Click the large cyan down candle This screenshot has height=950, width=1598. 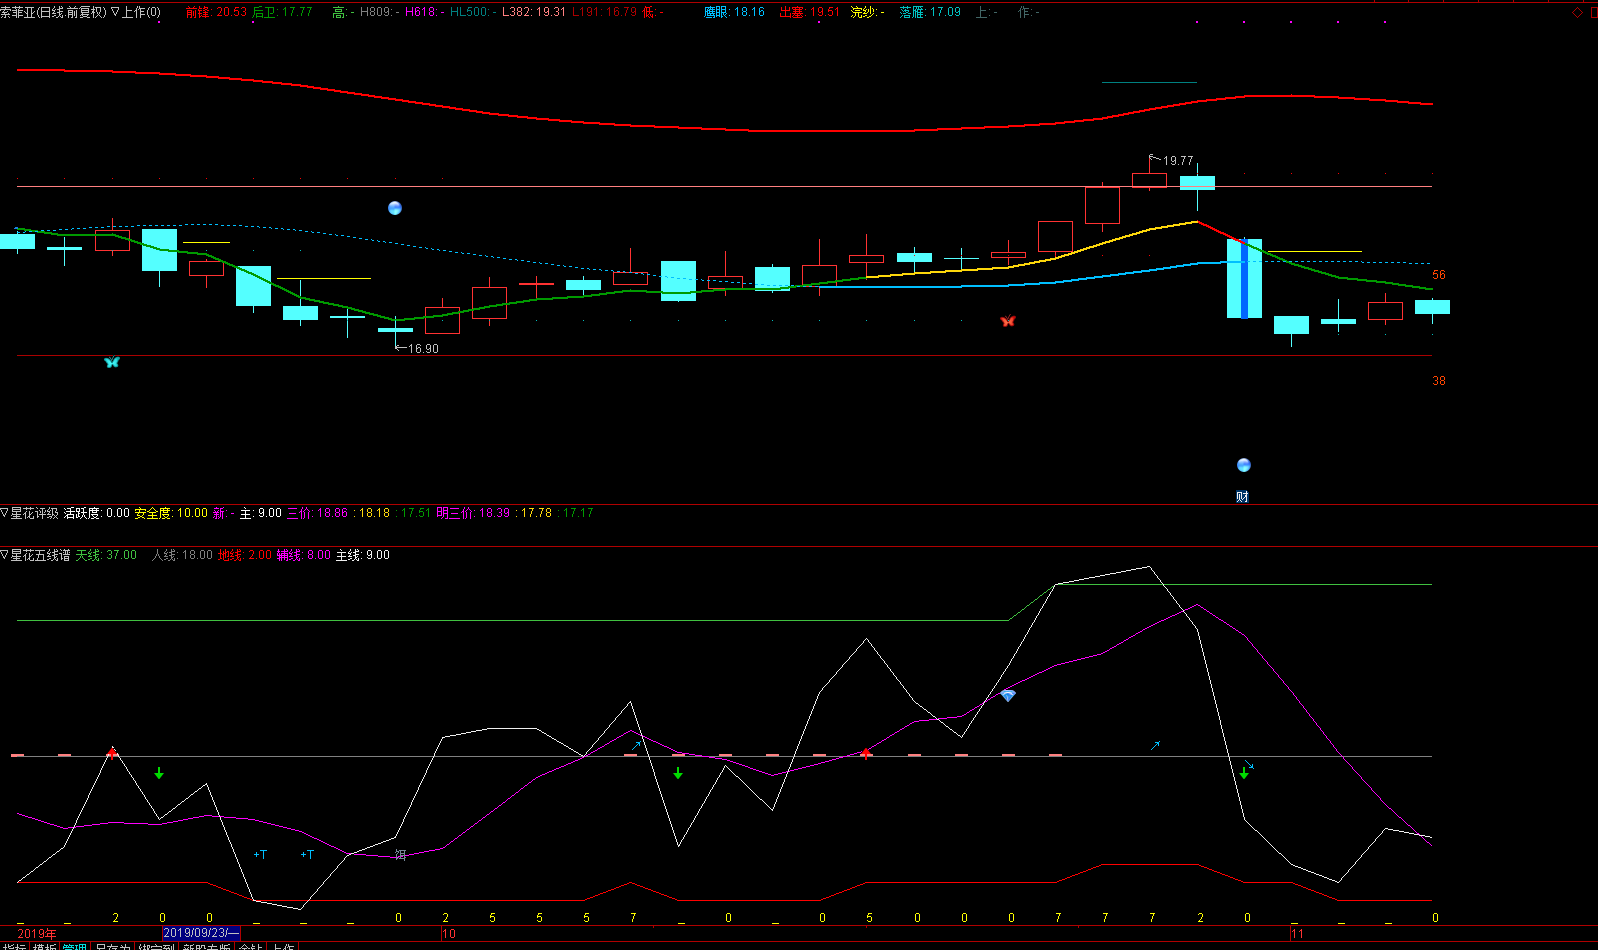coord(1244,278)
